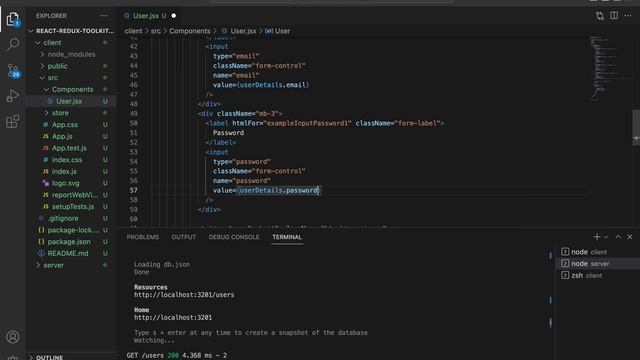The image size is (640, 360).
Task: Open the Extensions view
Action: tap(13, 121)
